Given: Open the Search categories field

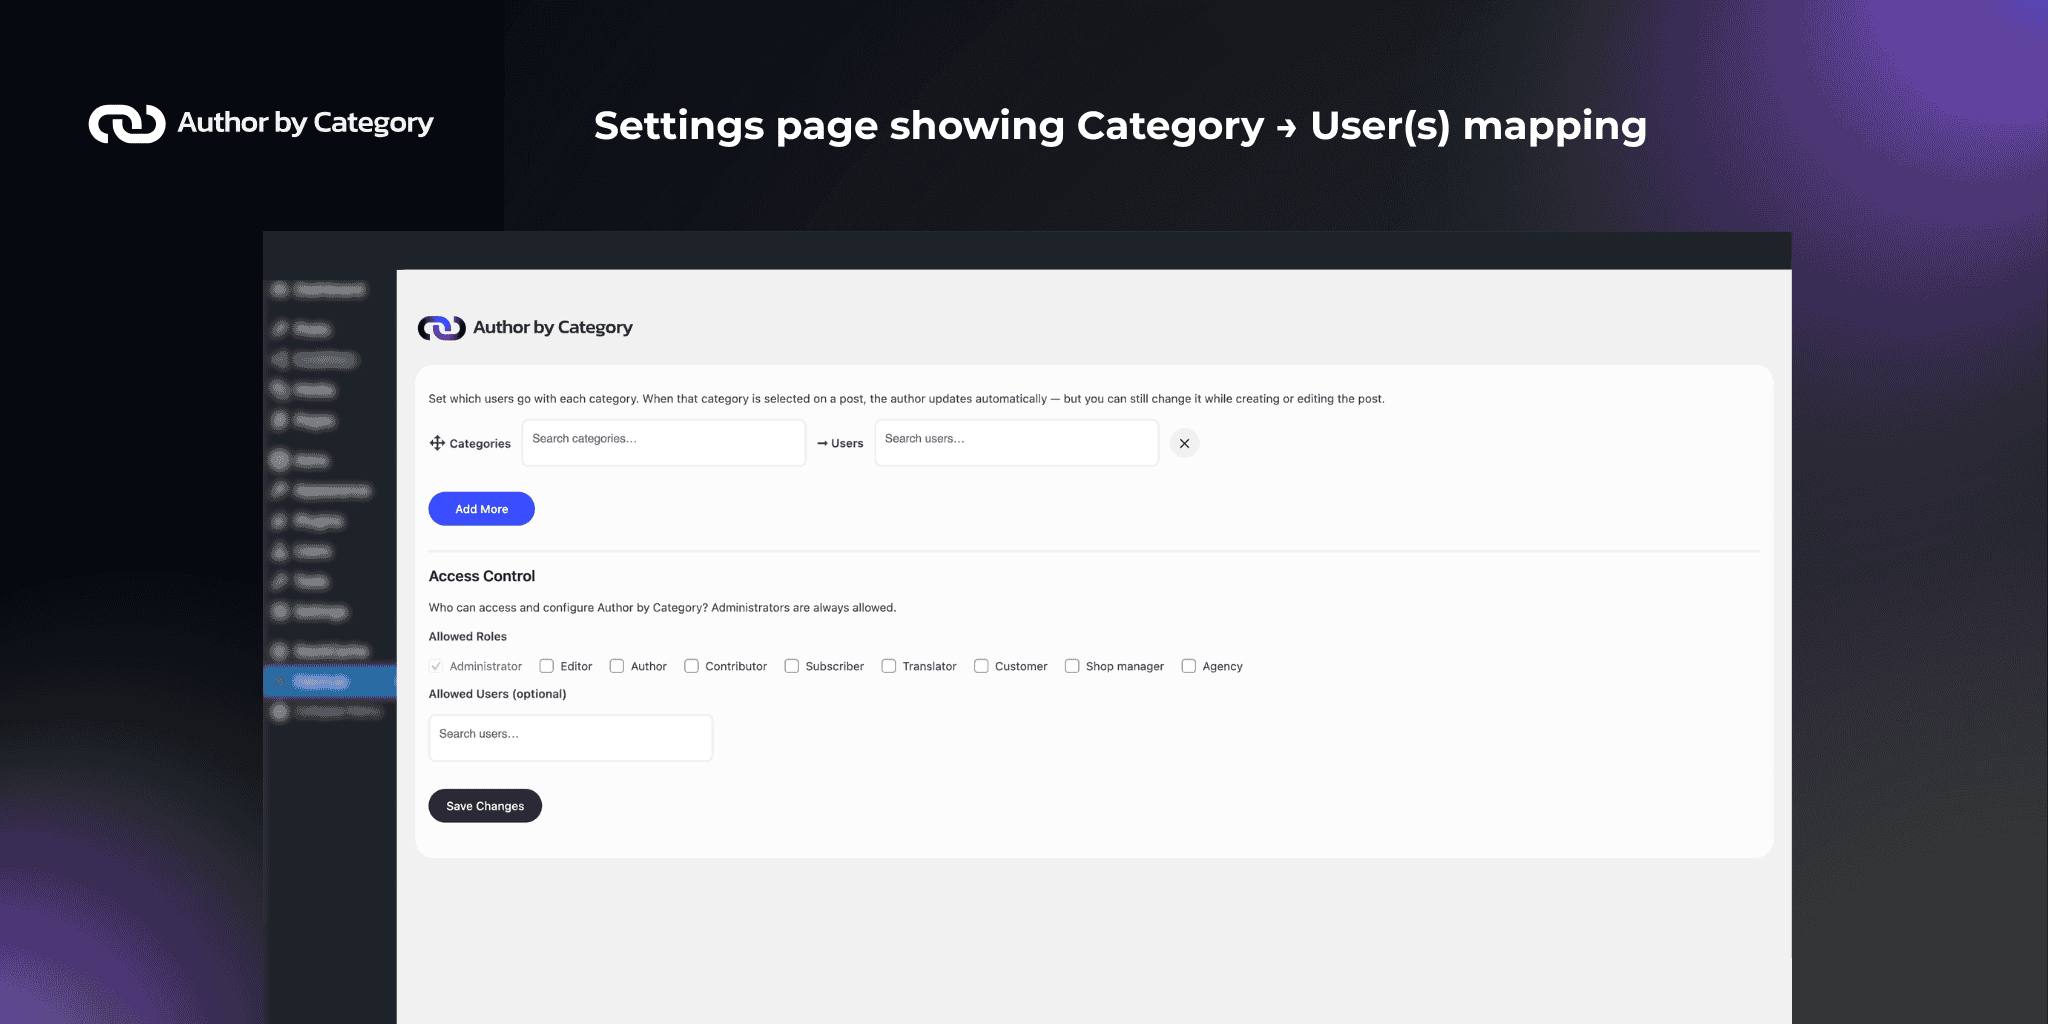Looking at the screenshot, I should pos(663,442).
